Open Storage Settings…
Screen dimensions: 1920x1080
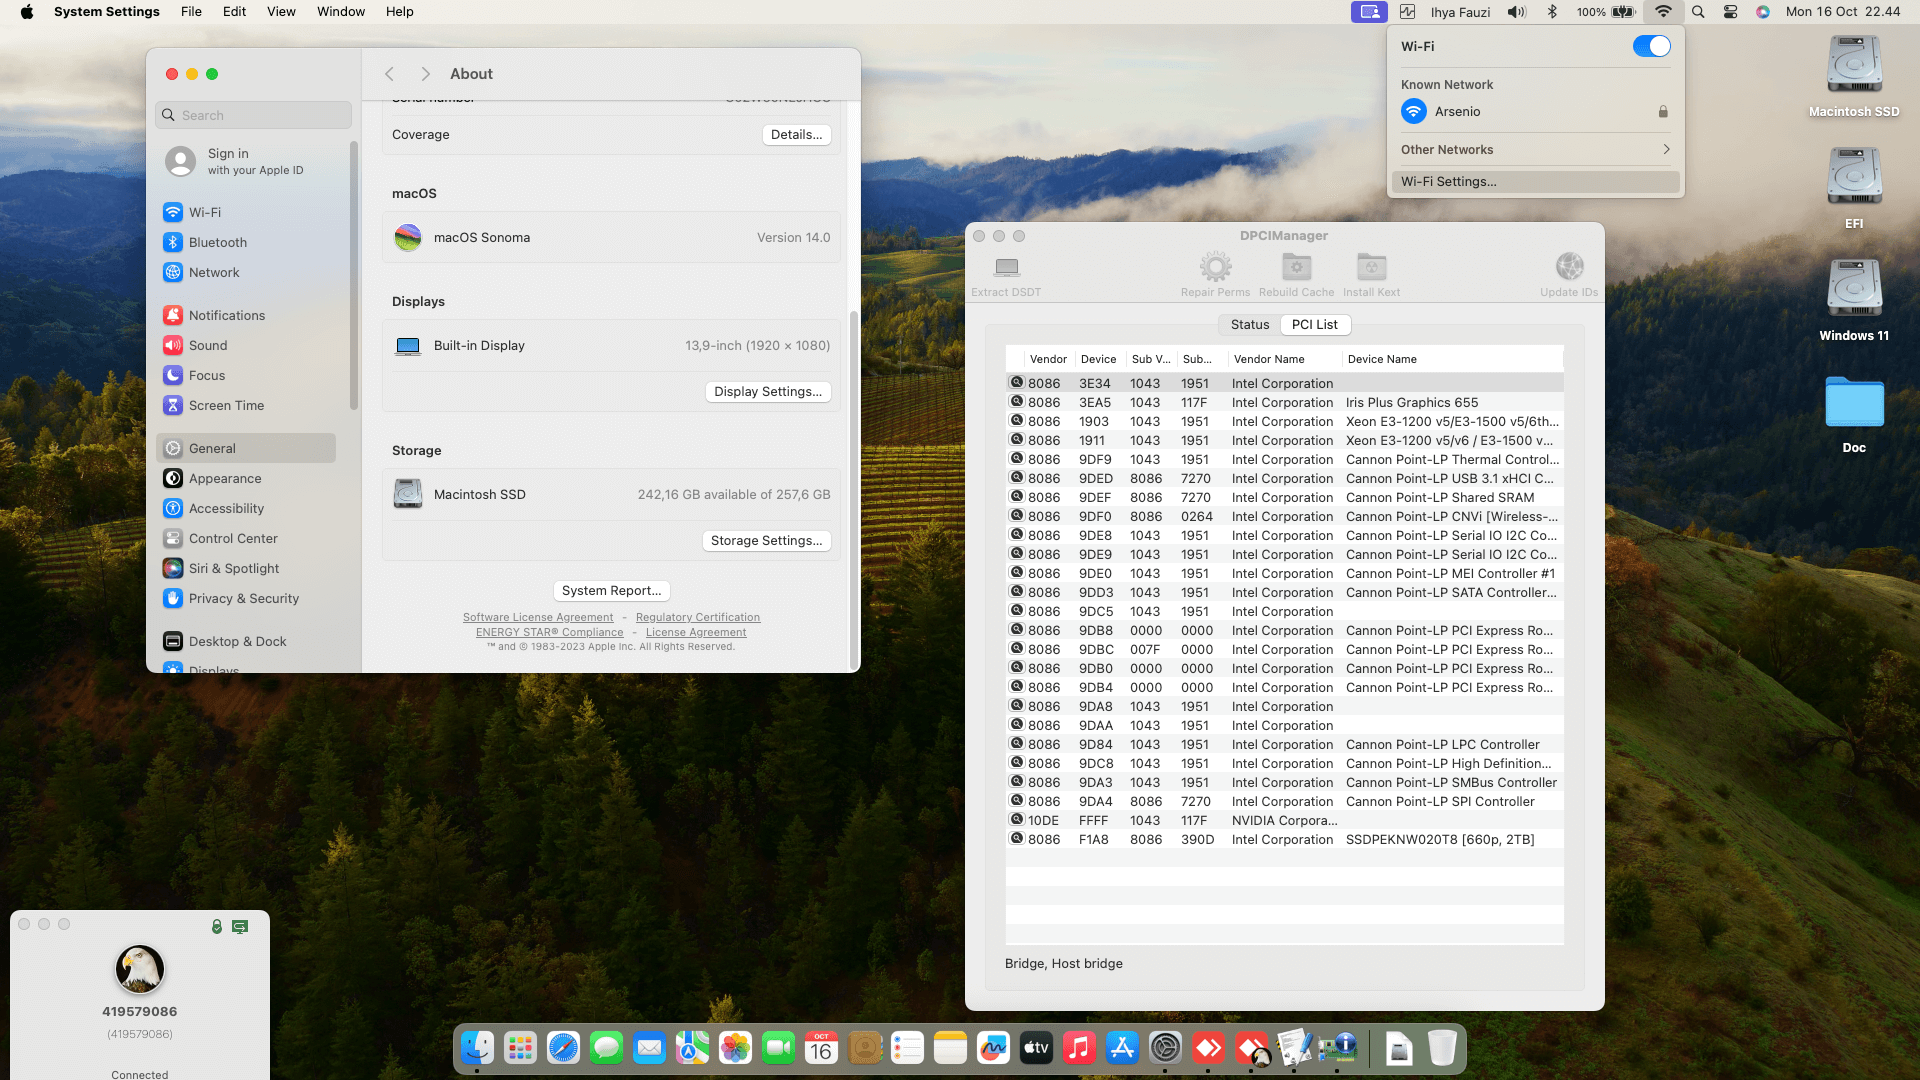click(x=766, y=541)
